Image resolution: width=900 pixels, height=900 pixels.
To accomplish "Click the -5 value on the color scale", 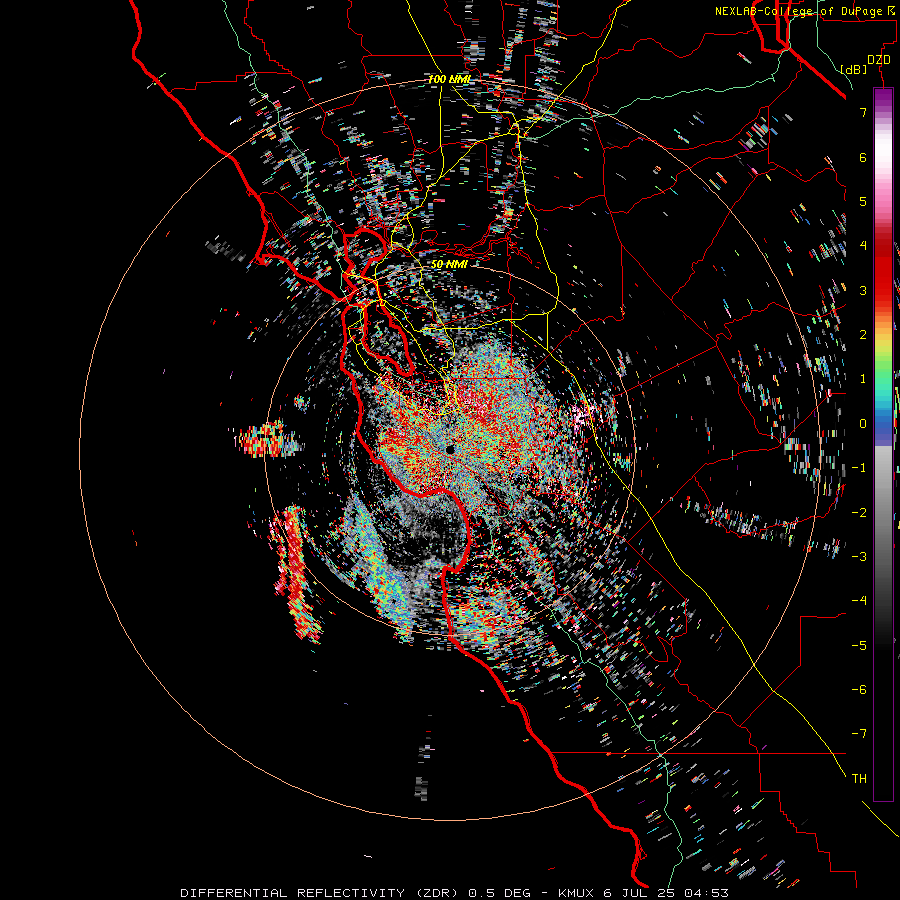I will (x=859, y=646).
